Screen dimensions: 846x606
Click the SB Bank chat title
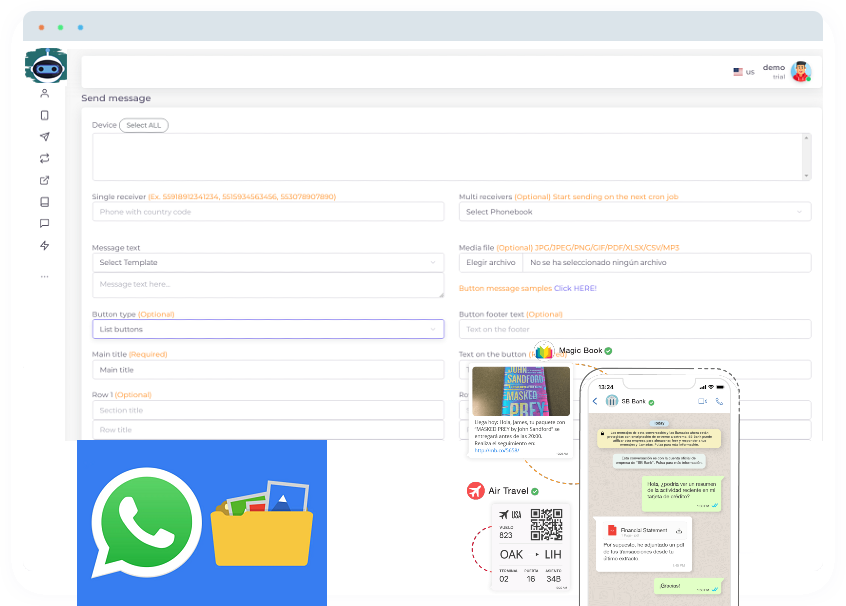tap(633, 401)
